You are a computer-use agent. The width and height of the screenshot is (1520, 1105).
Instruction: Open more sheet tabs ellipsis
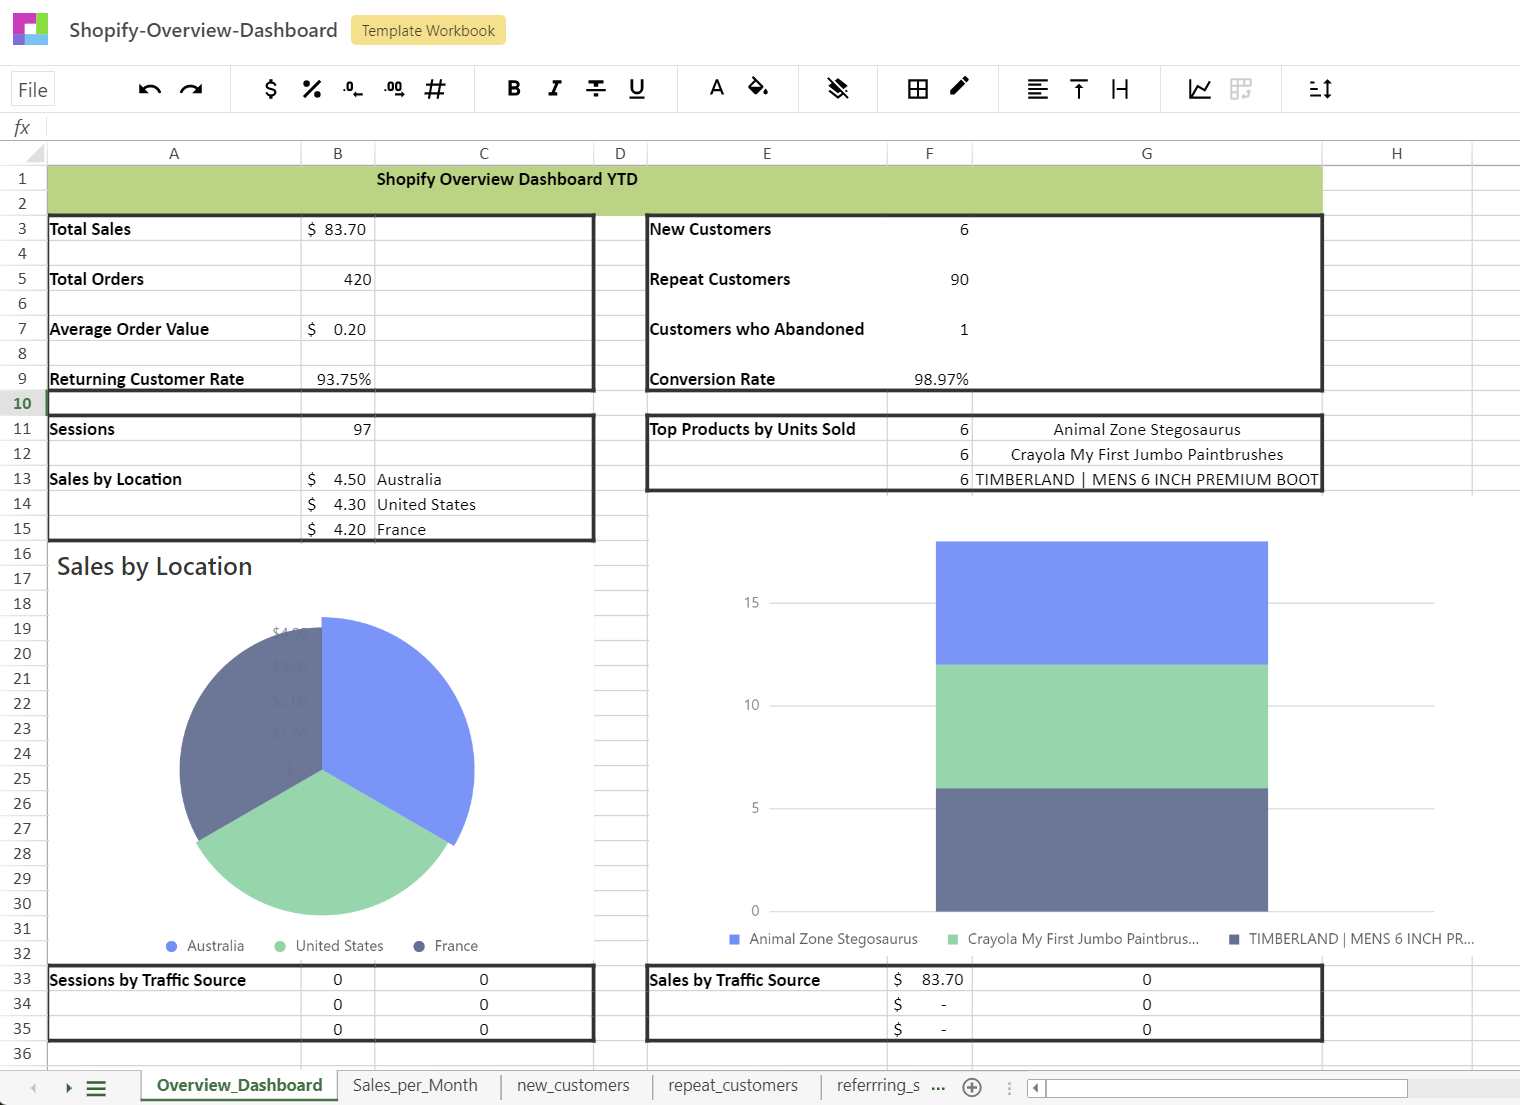[938, 1087]
